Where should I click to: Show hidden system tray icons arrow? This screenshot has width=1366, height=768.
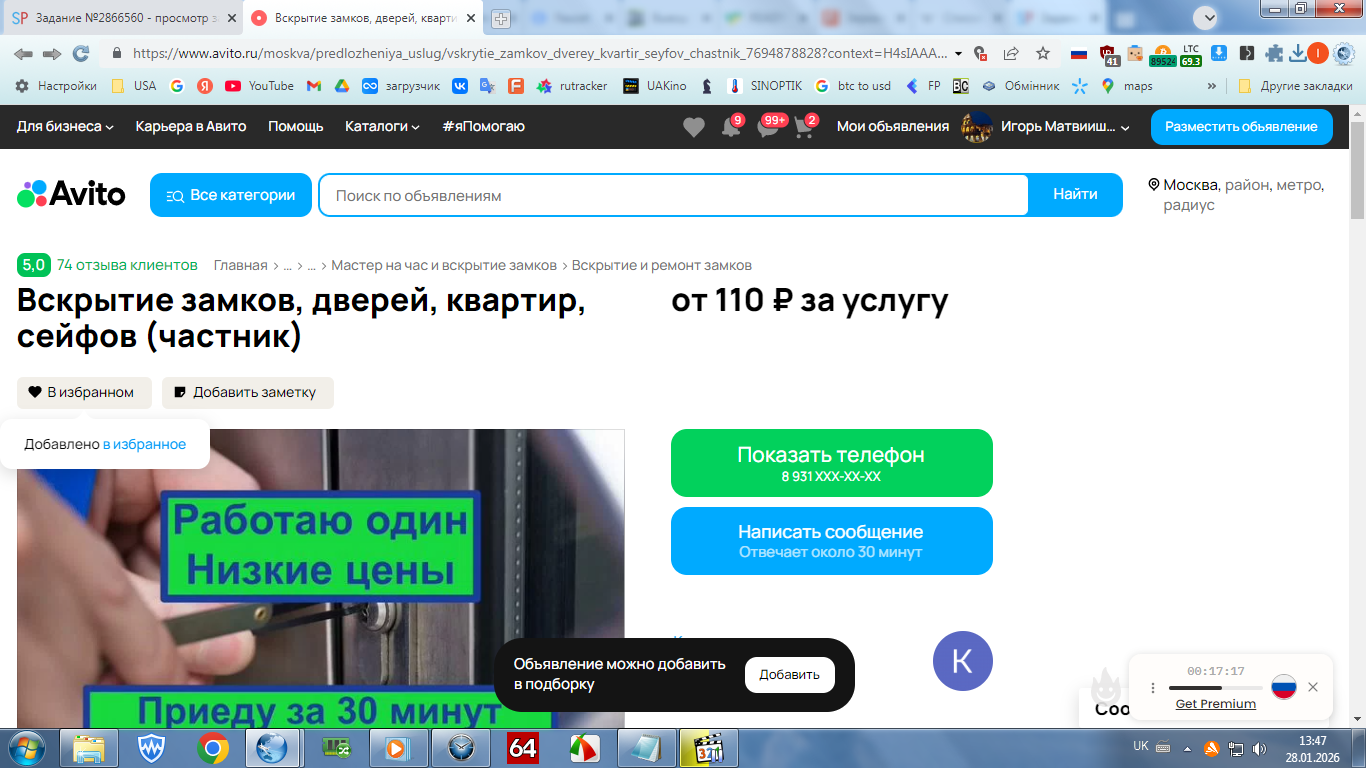pyautogui.click(x=1187, y=748)
